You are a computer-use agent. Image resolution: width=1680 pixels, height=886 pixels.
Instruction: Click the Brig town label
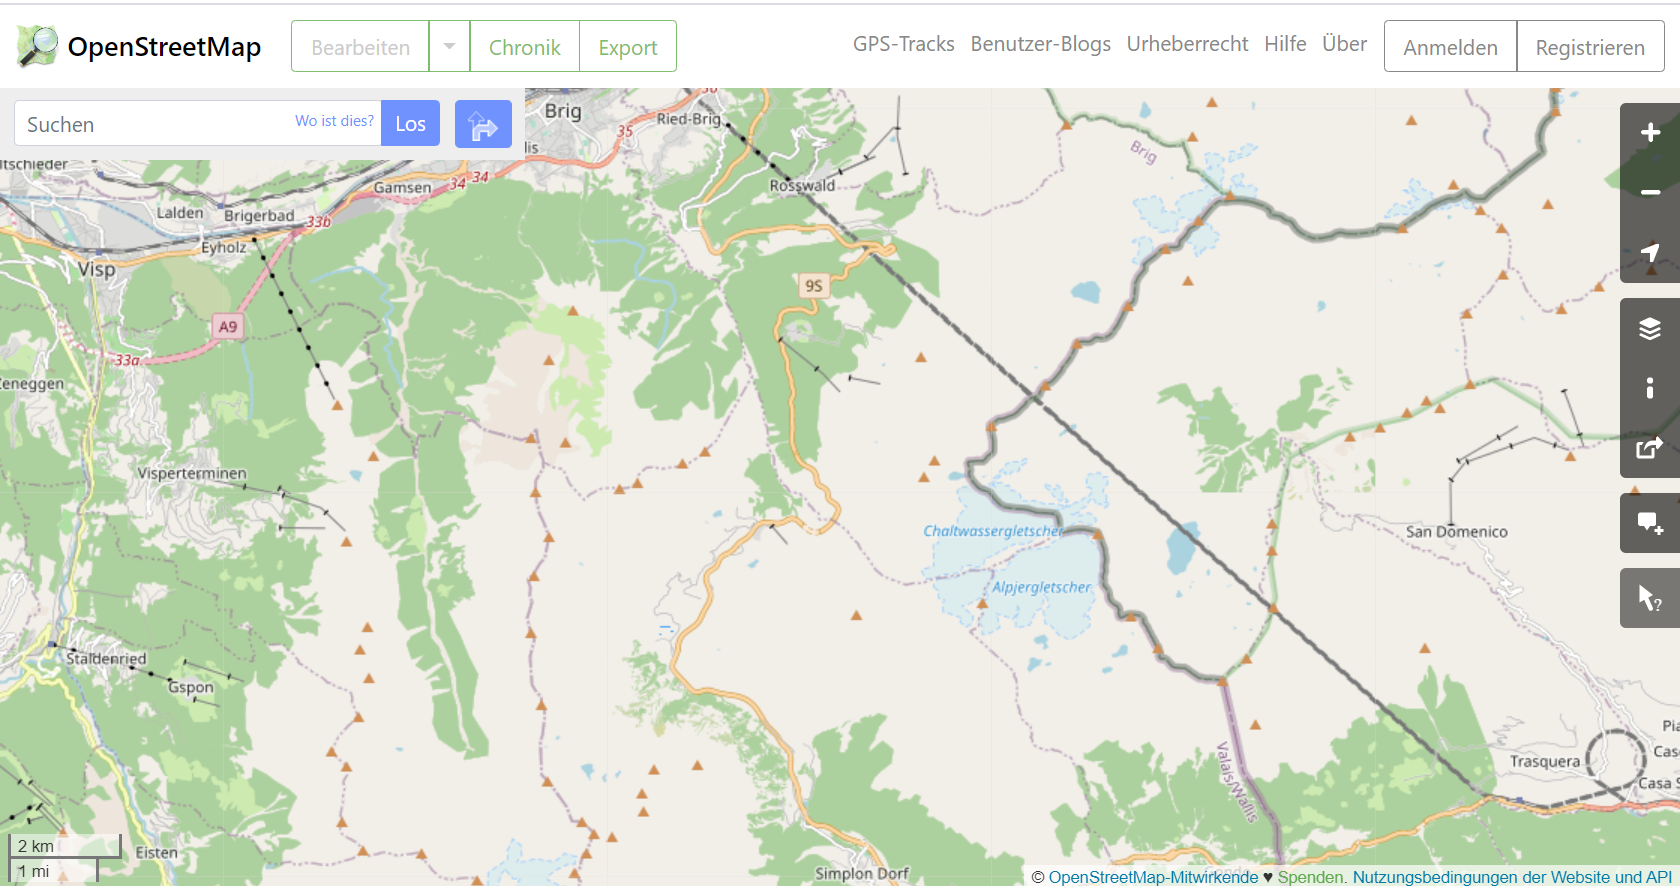tap(563, 111)
